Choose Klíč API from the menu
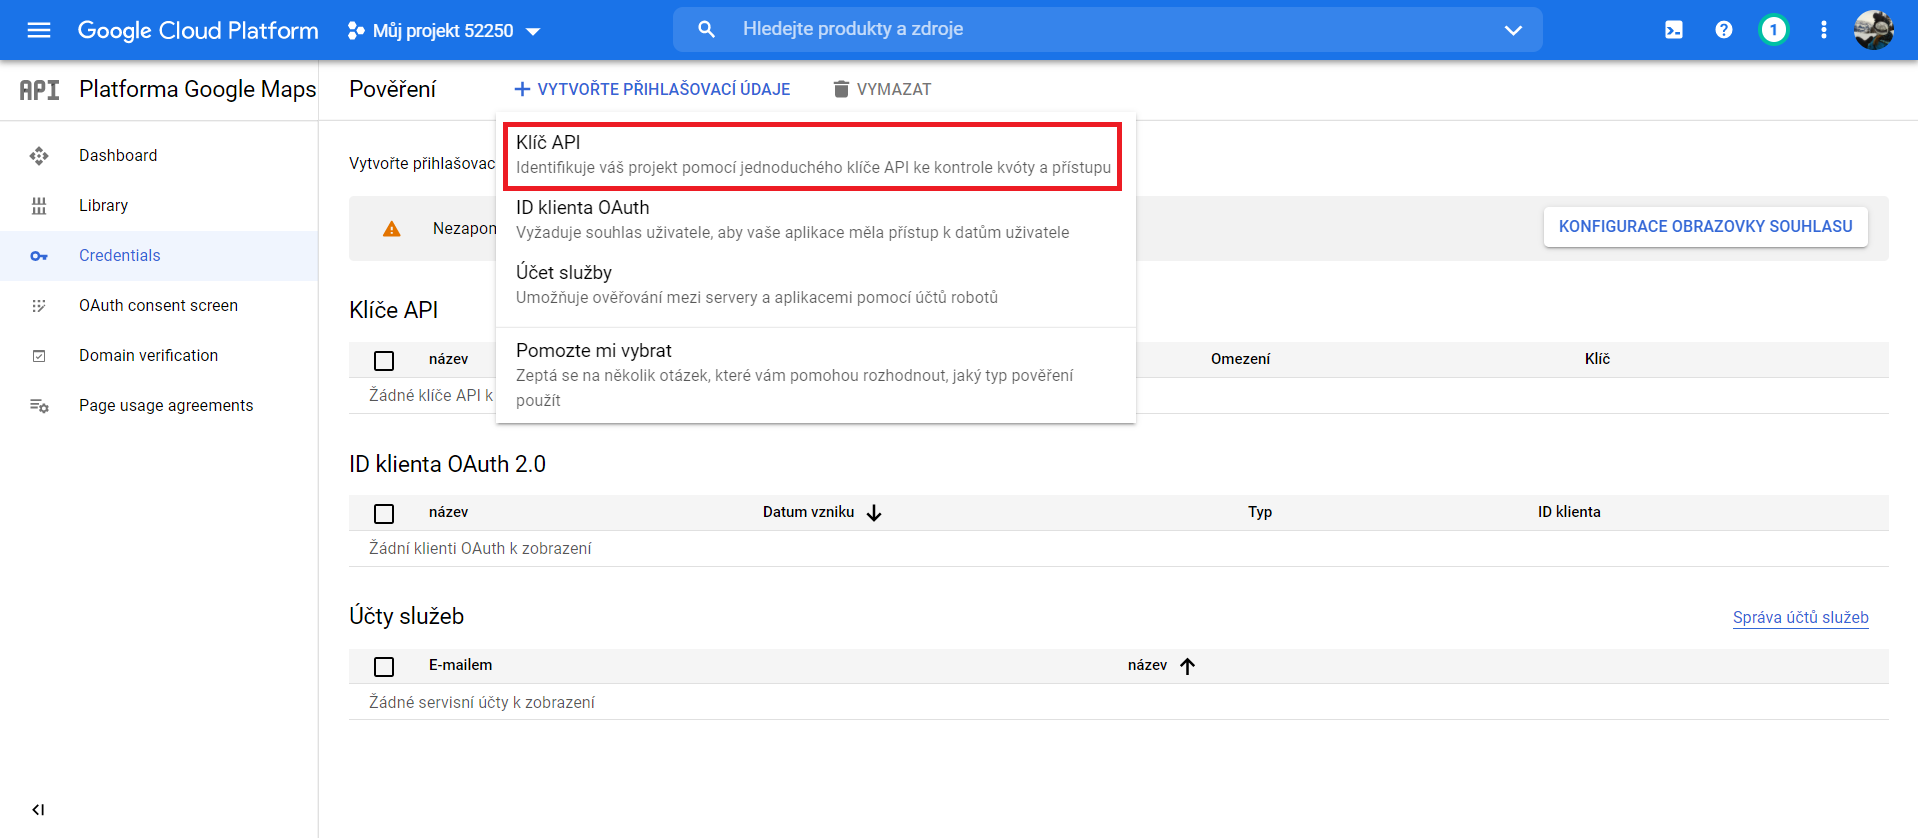Screen dimensions: 1918x838 tap(812, 155)
